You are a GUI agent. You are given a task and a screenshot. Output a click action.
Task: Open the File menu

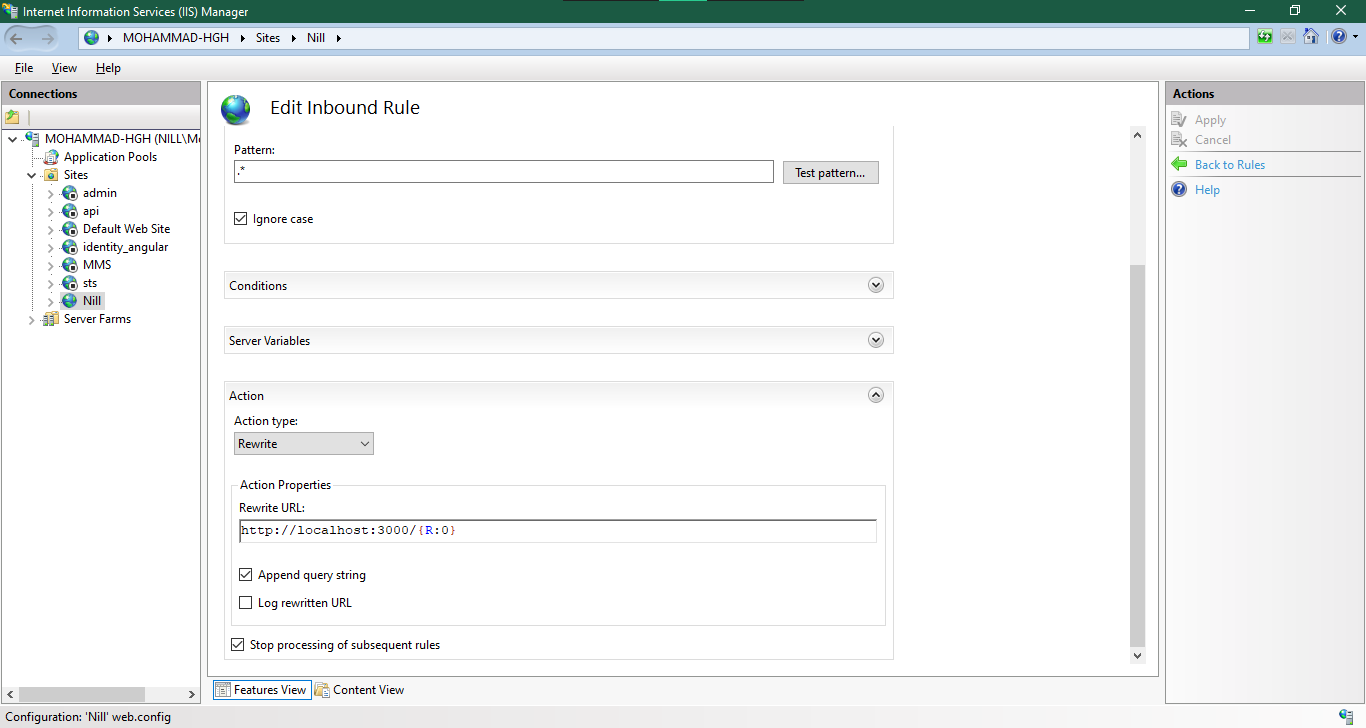[24, 68]
